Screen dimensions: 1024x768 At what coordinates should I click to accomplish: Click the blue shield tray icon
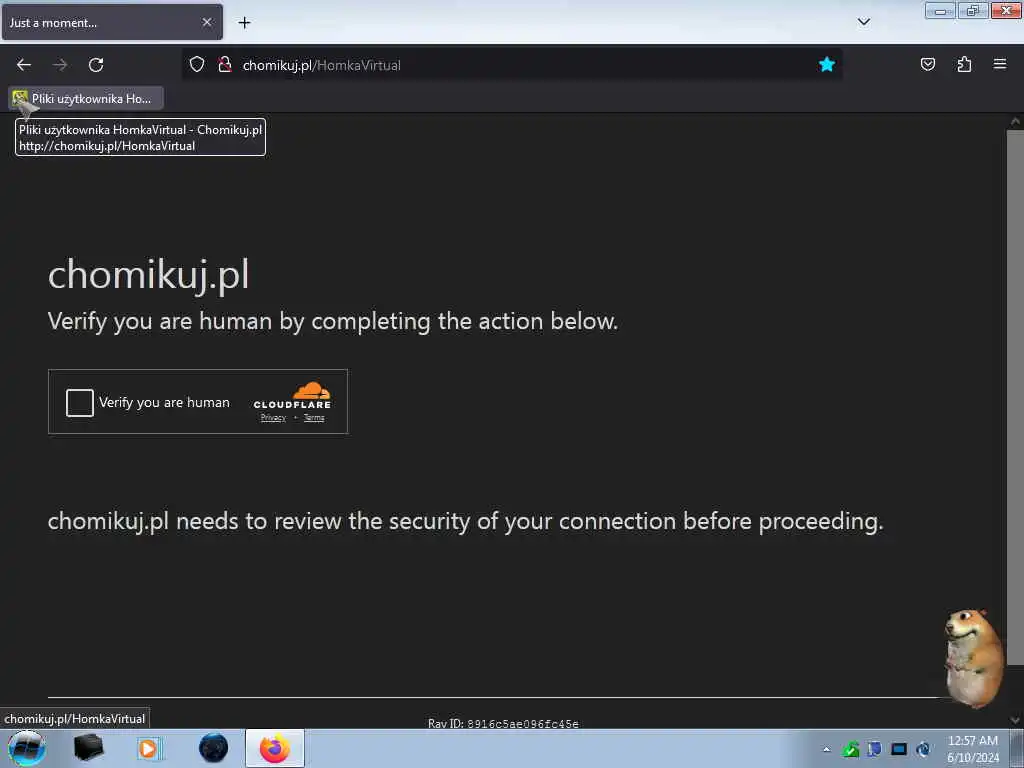[874, 749]
